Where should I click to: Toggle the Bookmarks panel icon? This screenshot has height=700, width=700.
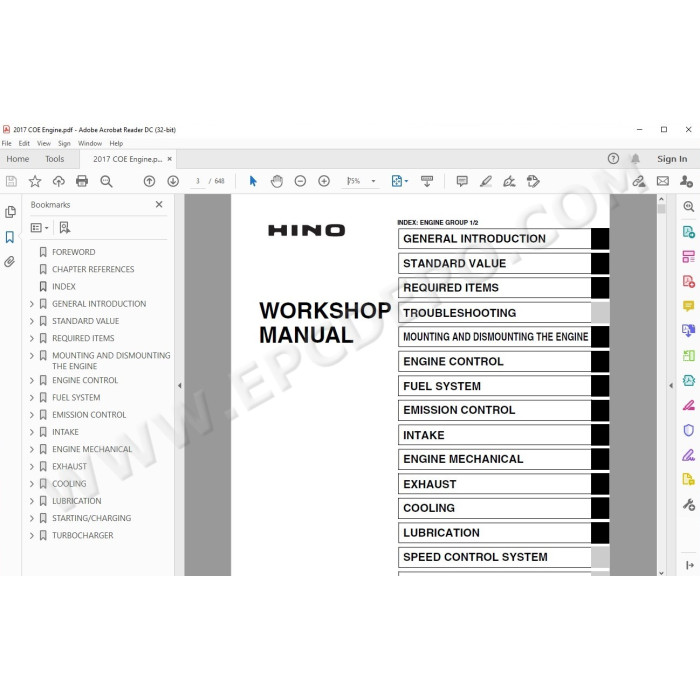[x=10, y=237]
